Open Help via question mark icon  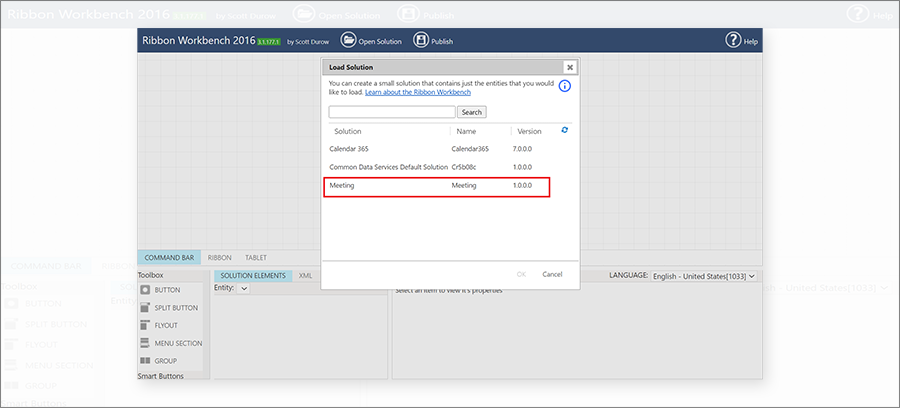coord(734,40)
